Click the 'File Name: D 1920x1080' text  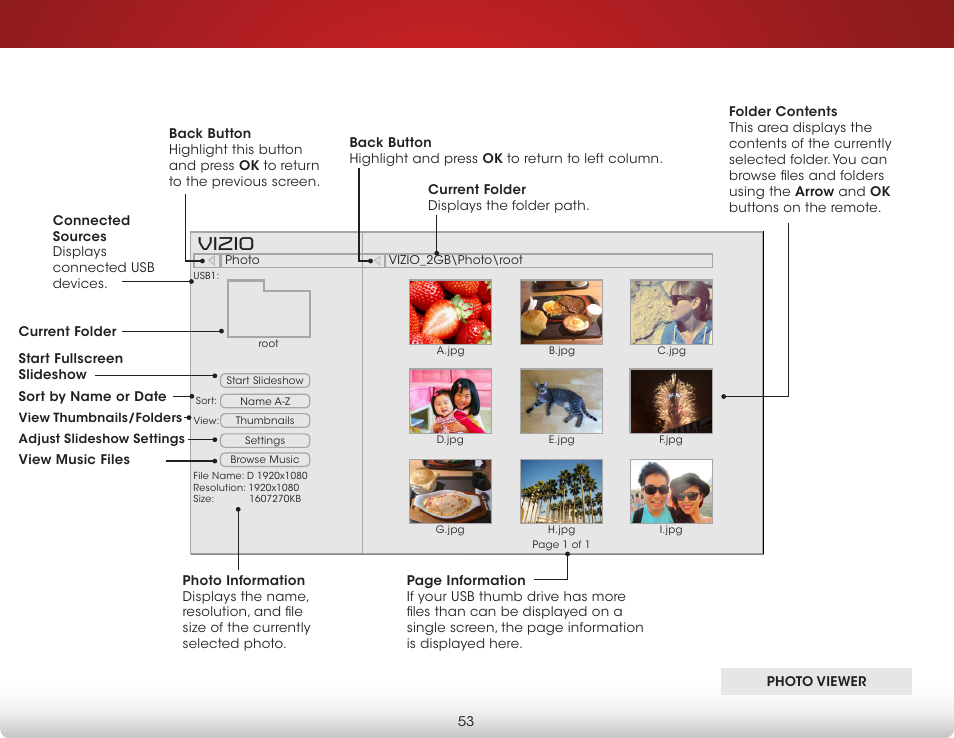(250, 476)
